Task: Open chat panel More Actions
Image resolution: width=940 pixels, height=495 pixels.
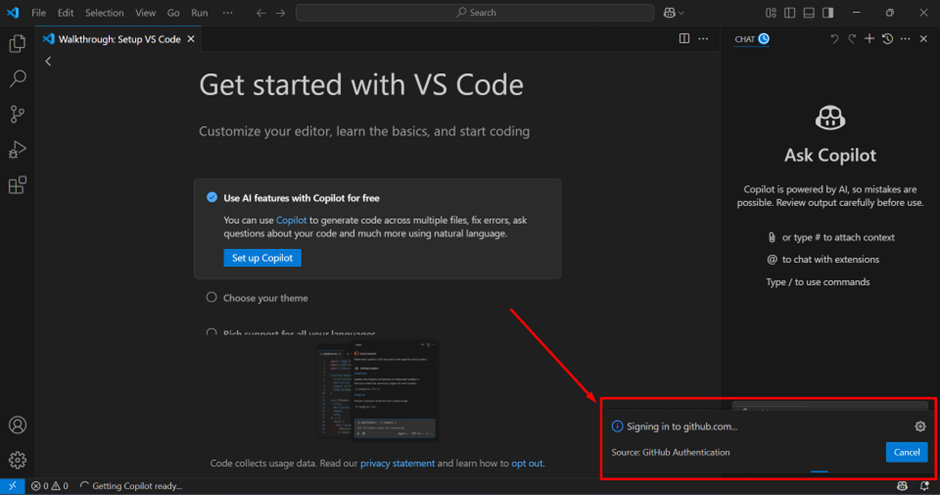Action: pyautogui.click(x=905, y=39)
